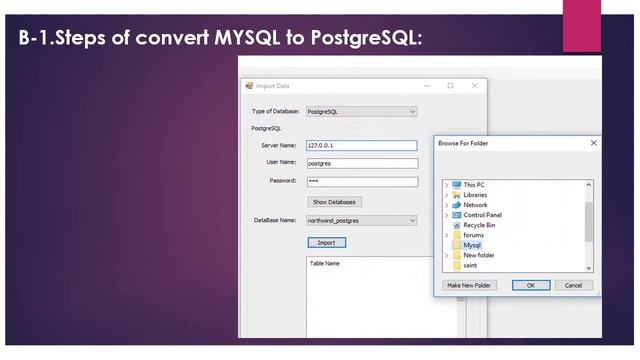
Task: Click scroll down arrow in folder tree
Action: [589, 268]
